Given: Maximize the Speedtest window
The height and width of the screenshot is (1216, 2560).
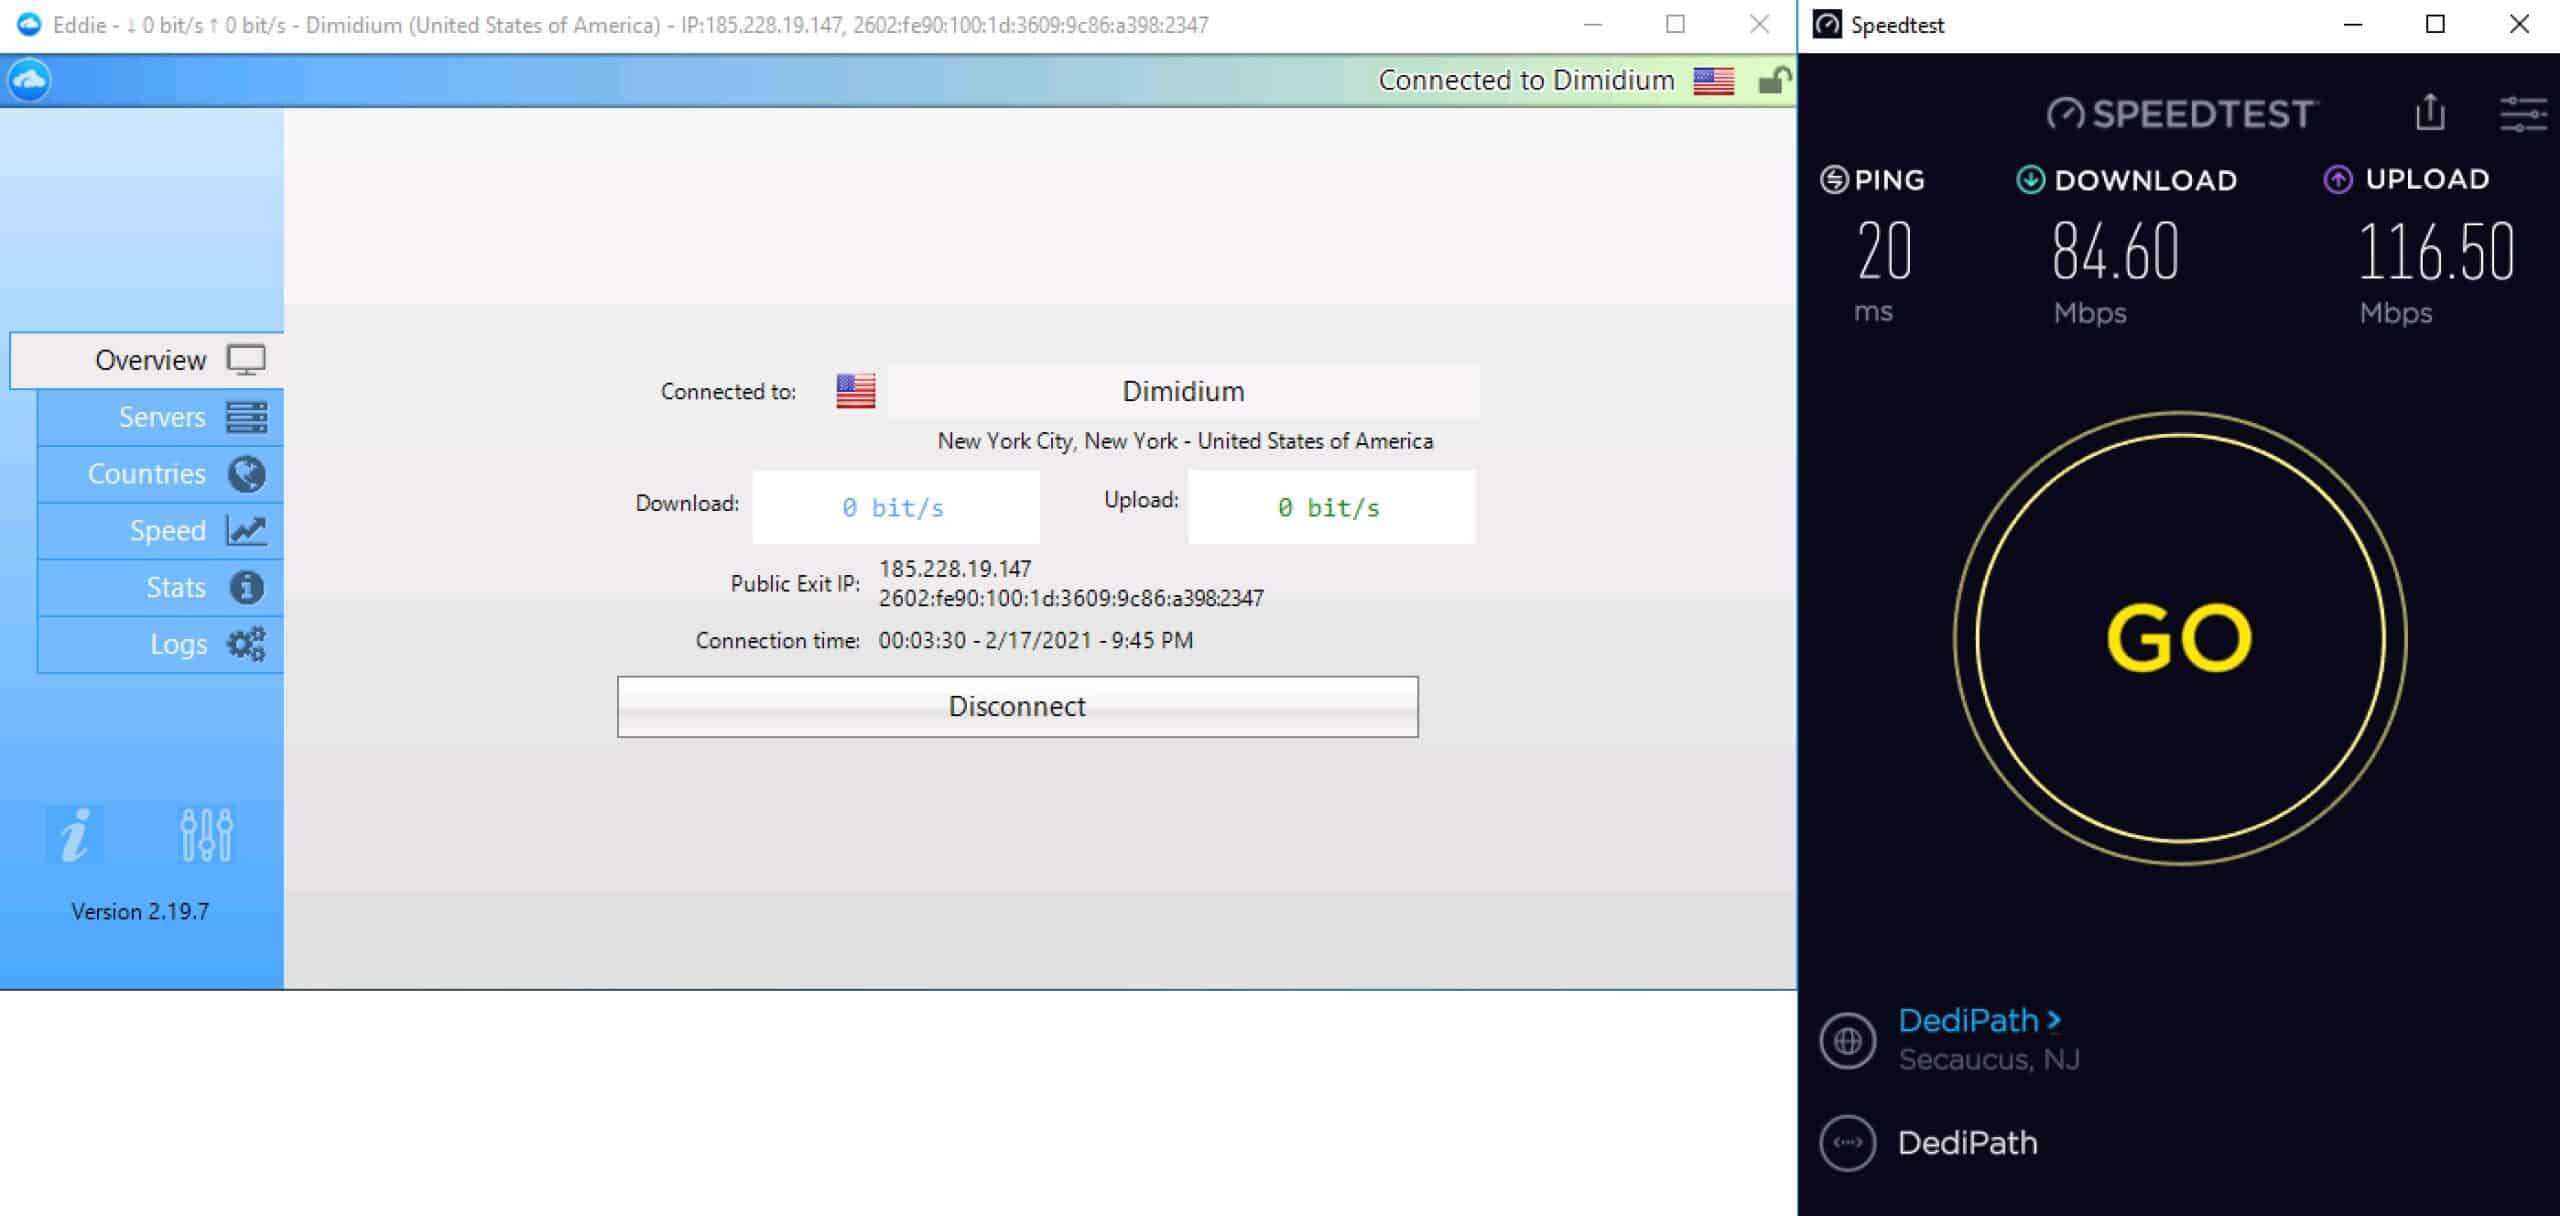Looking at the screenshot, I should click(x=2436, y=24).
